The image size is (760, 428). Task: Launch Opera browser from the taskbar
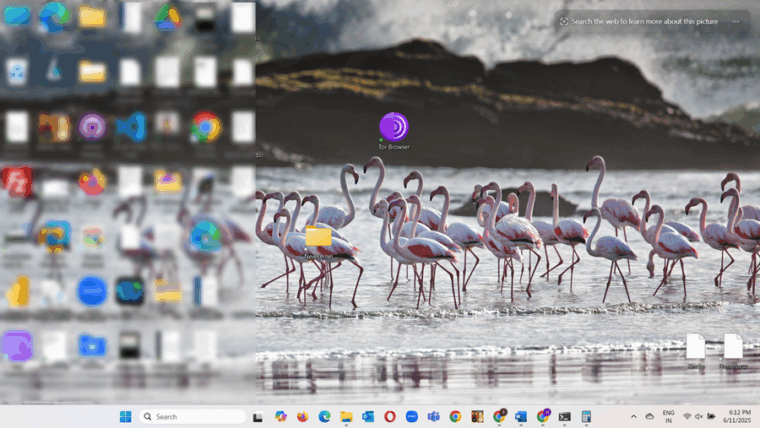coord(390,416)
